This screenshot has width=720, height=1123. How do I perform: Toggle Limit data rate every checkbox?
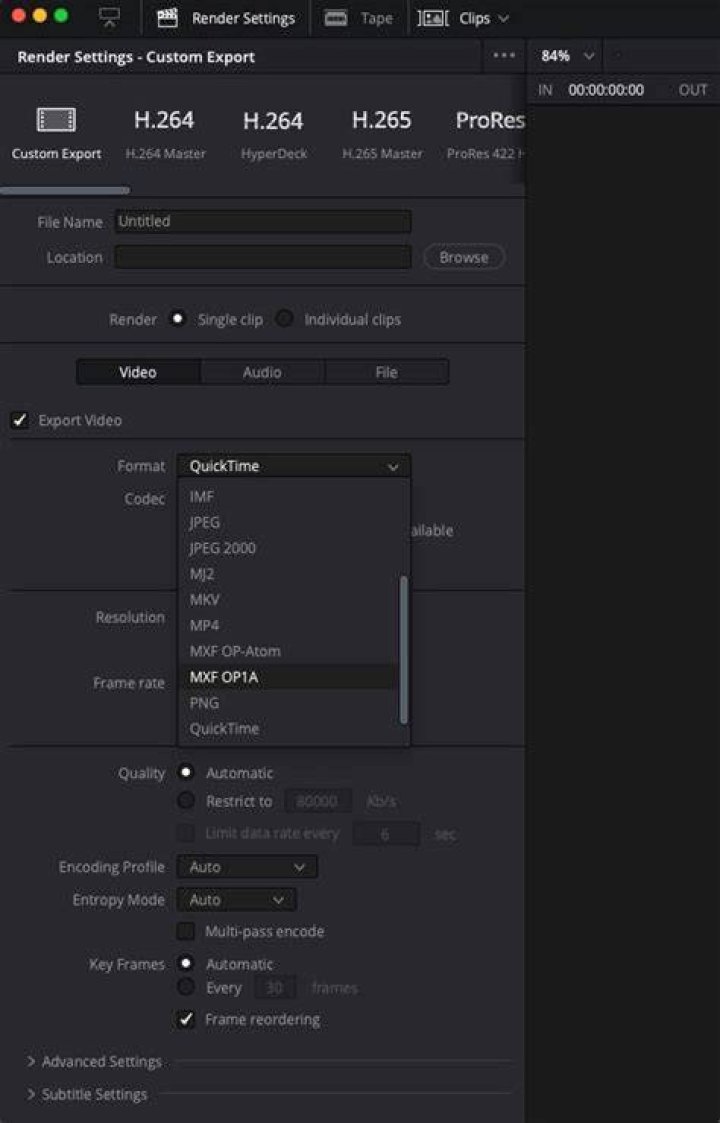186,833
